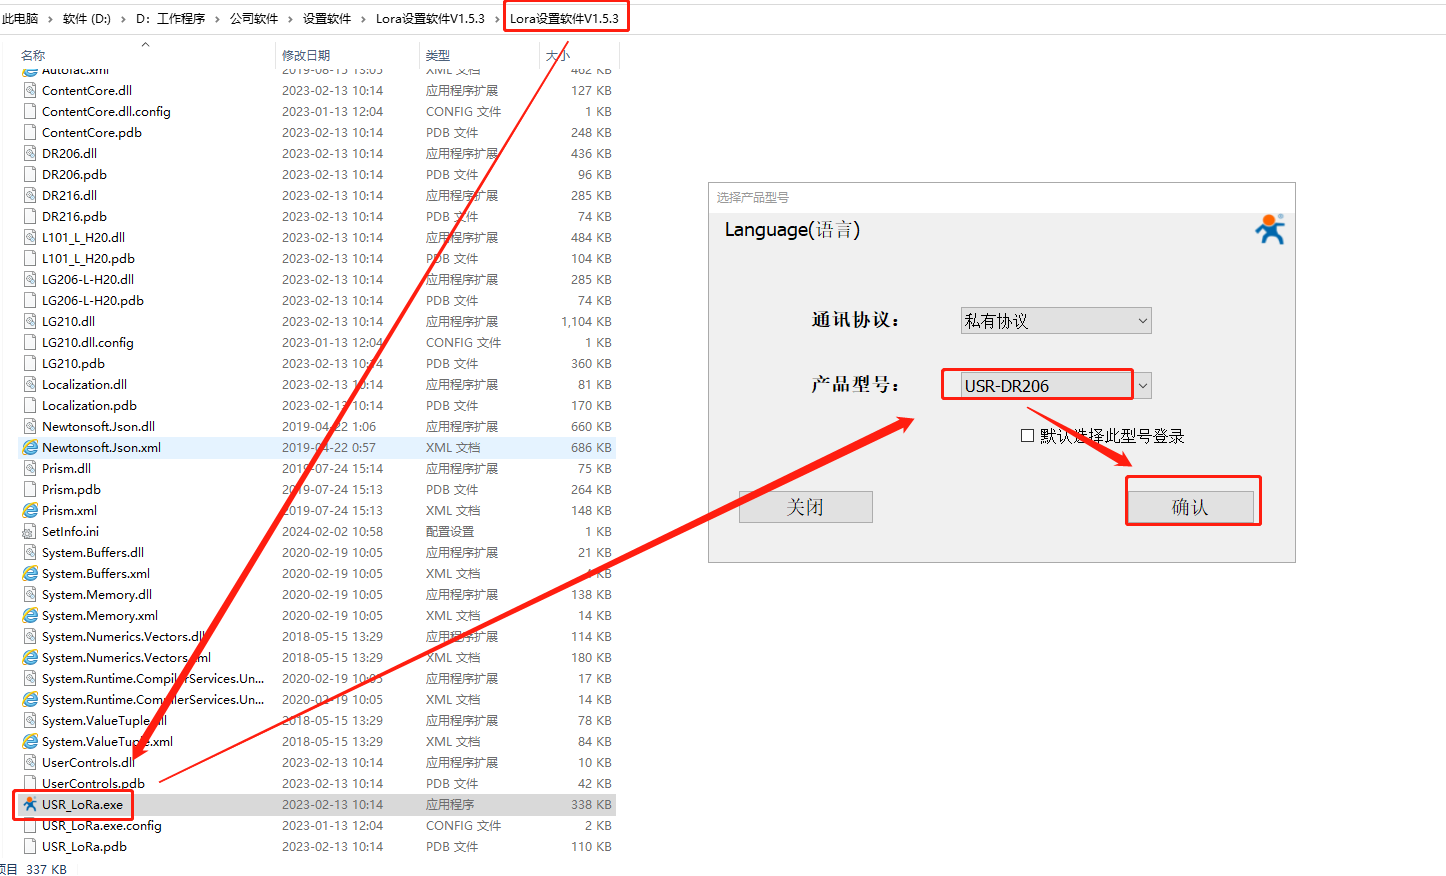Image resolution: width=1446 pixels, height=876 pixels.
Task: Click the 关闭 close button
Action: coord(805,507)
